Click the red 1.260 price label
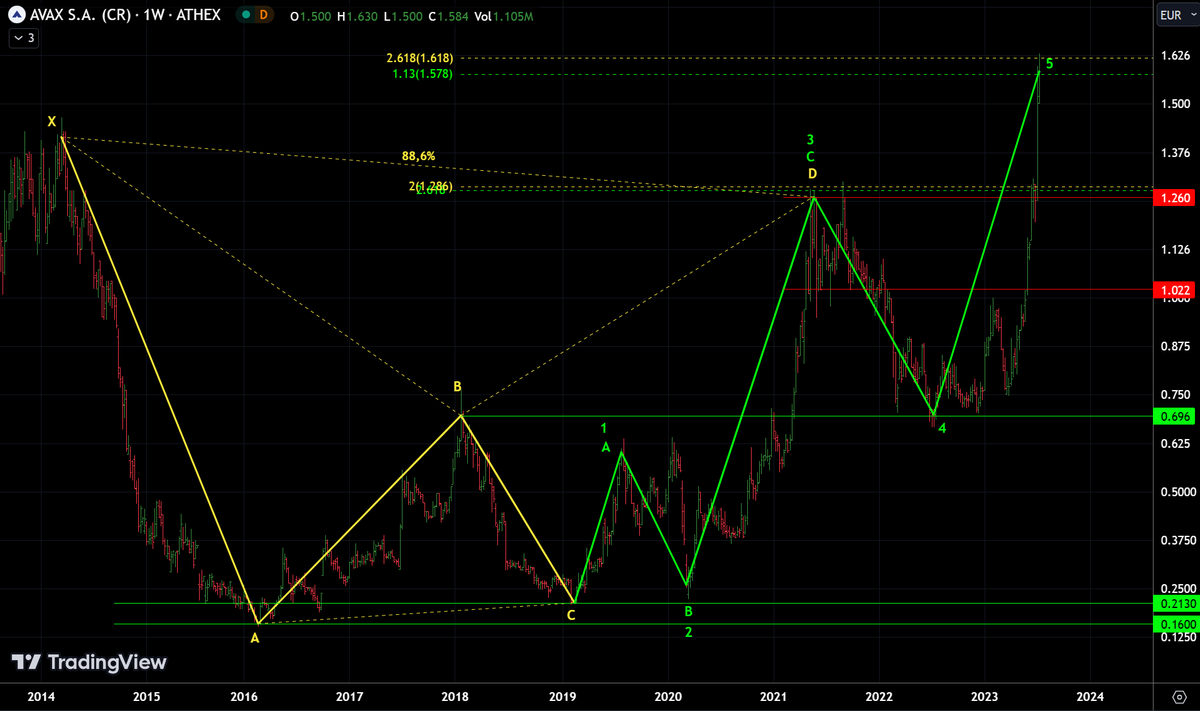Screen dimensions: 1200x711 point(1175,198)
